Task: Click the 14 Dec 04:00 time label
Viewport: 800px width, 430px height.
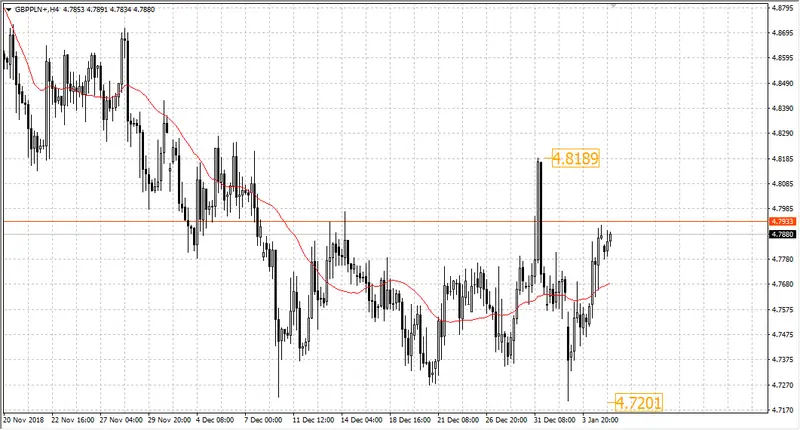Action: (x=362, y=420)
